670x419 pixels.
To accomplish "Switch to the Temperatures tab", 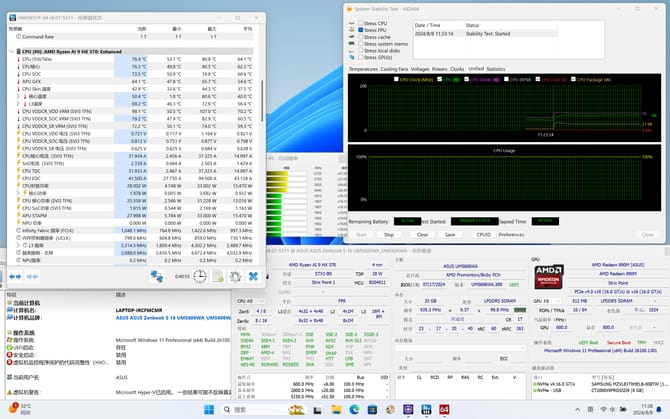I will [363, 69].
